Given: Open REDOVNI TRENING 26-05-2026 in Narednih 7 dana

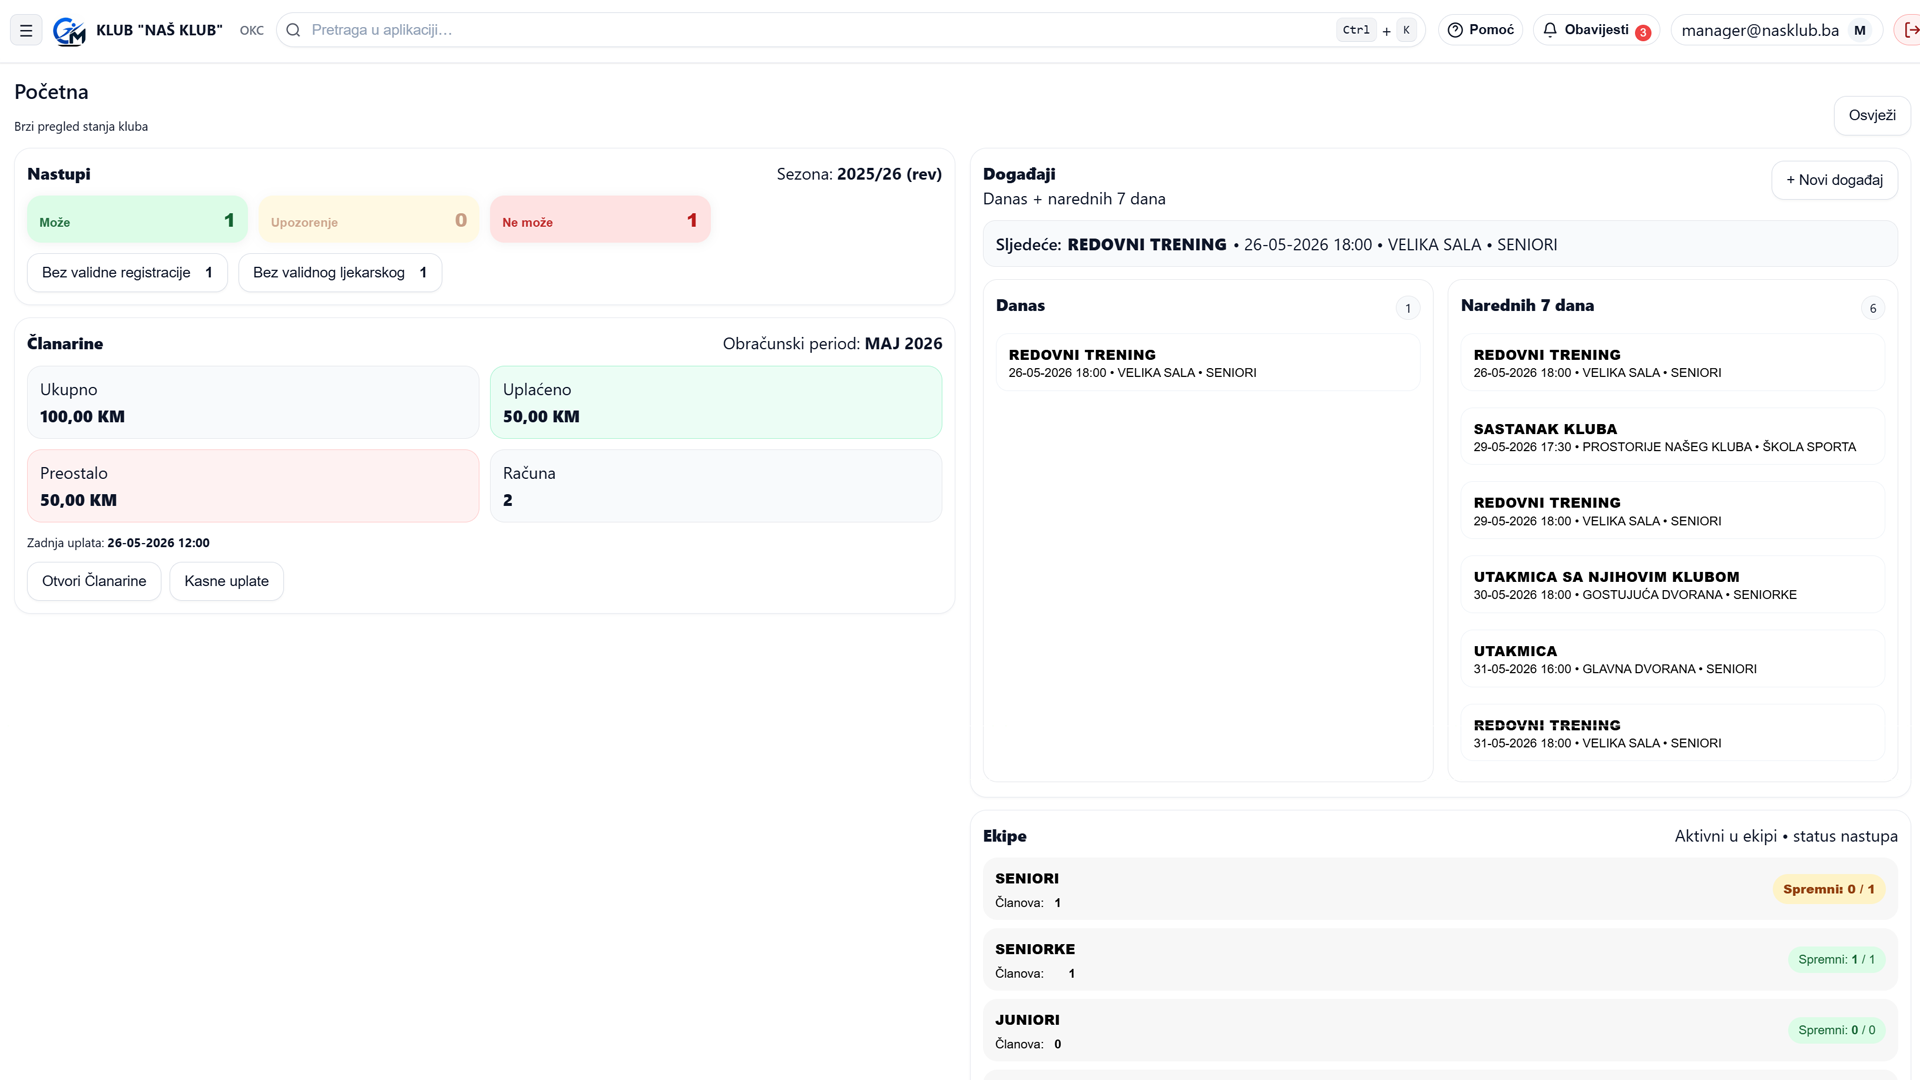Looking at the screenshot, I should coord(1672,363).
